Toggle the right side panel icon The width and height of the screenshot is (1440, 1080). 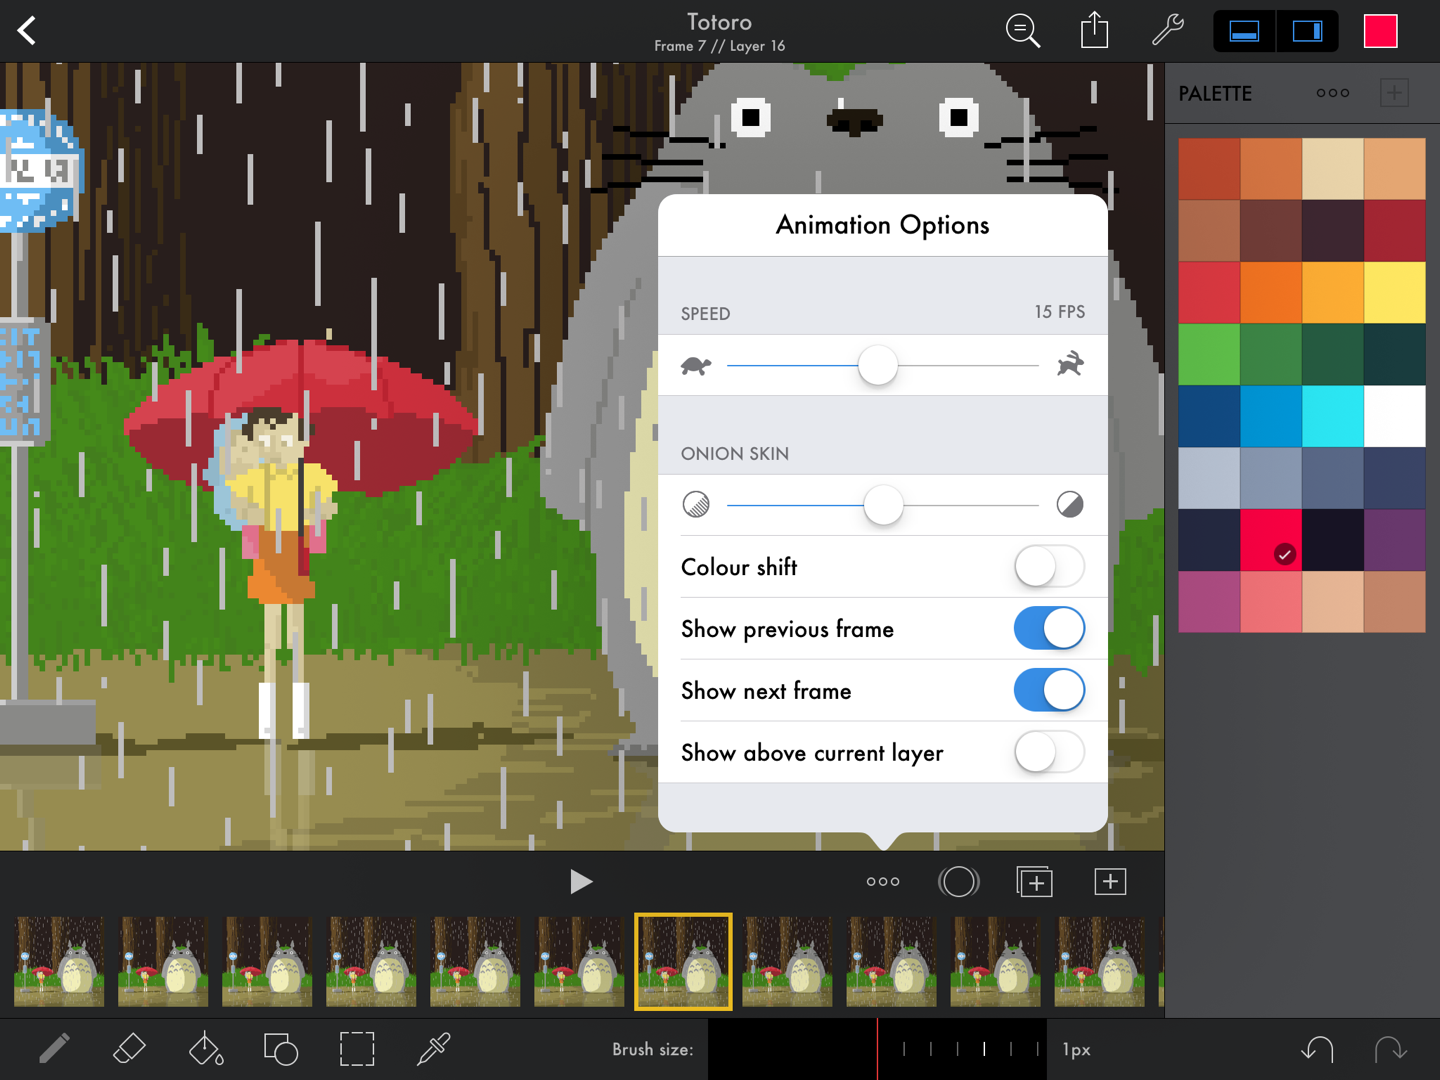pos(1308,31)
